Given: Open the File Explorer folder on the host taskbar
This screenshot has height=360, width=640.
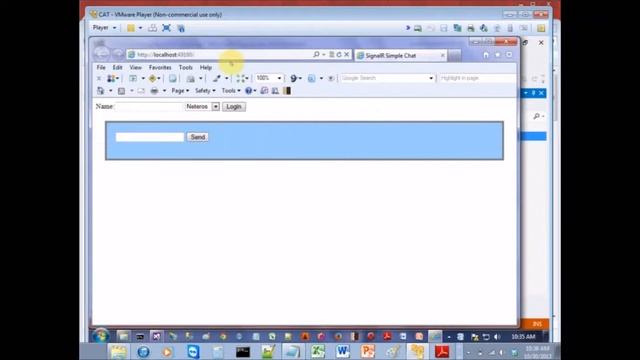Looking at the screenshot, I should tap(118, 351).
